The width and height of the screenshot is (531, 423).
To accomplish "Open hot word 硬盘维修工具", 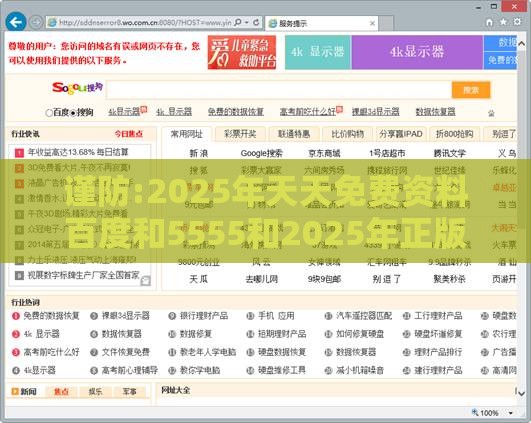I will 282,370.
